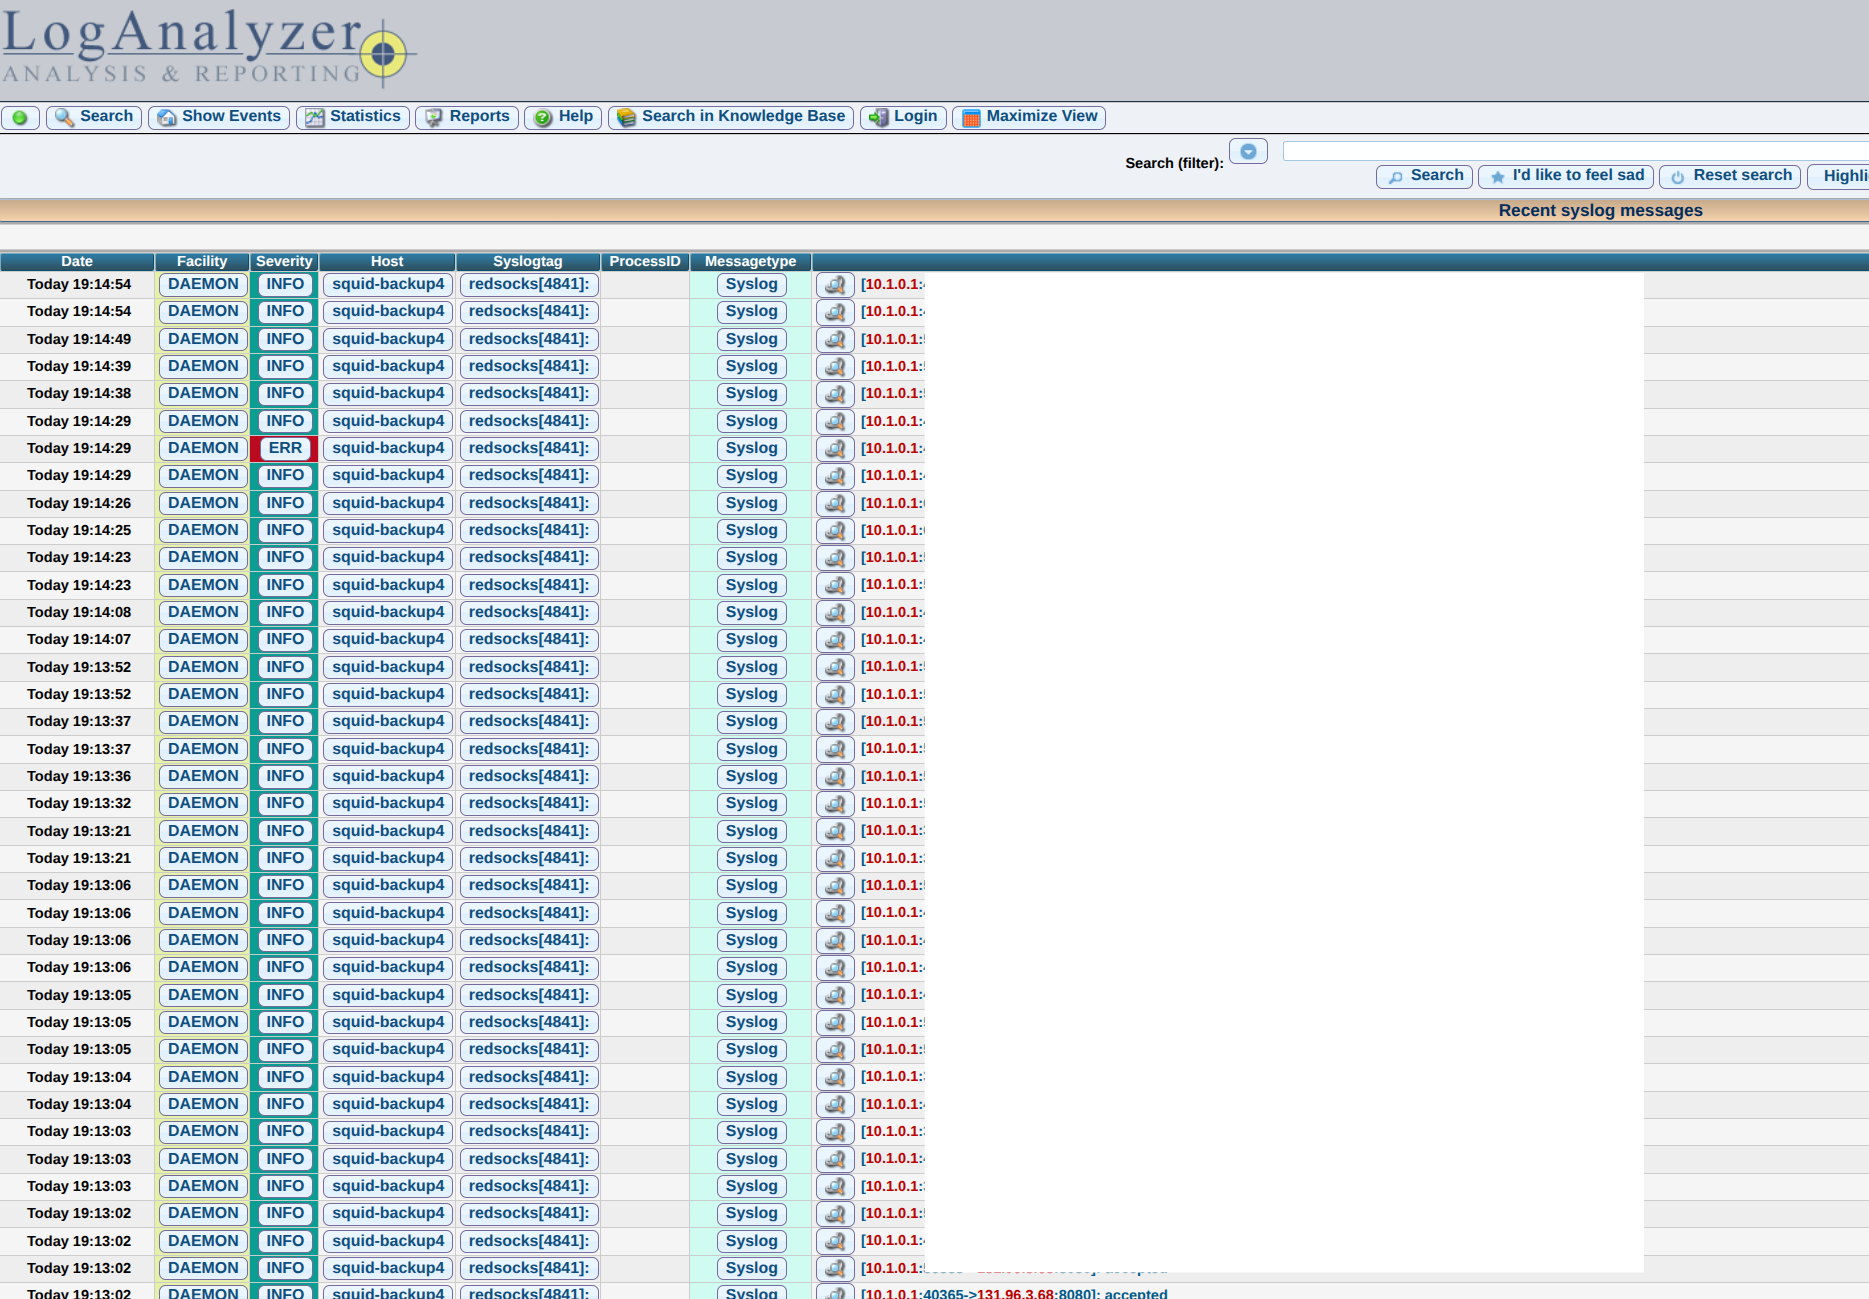1869x1299 pixels.
Task: Open details icon for 19:14:07 row
Action: [836, 640]
